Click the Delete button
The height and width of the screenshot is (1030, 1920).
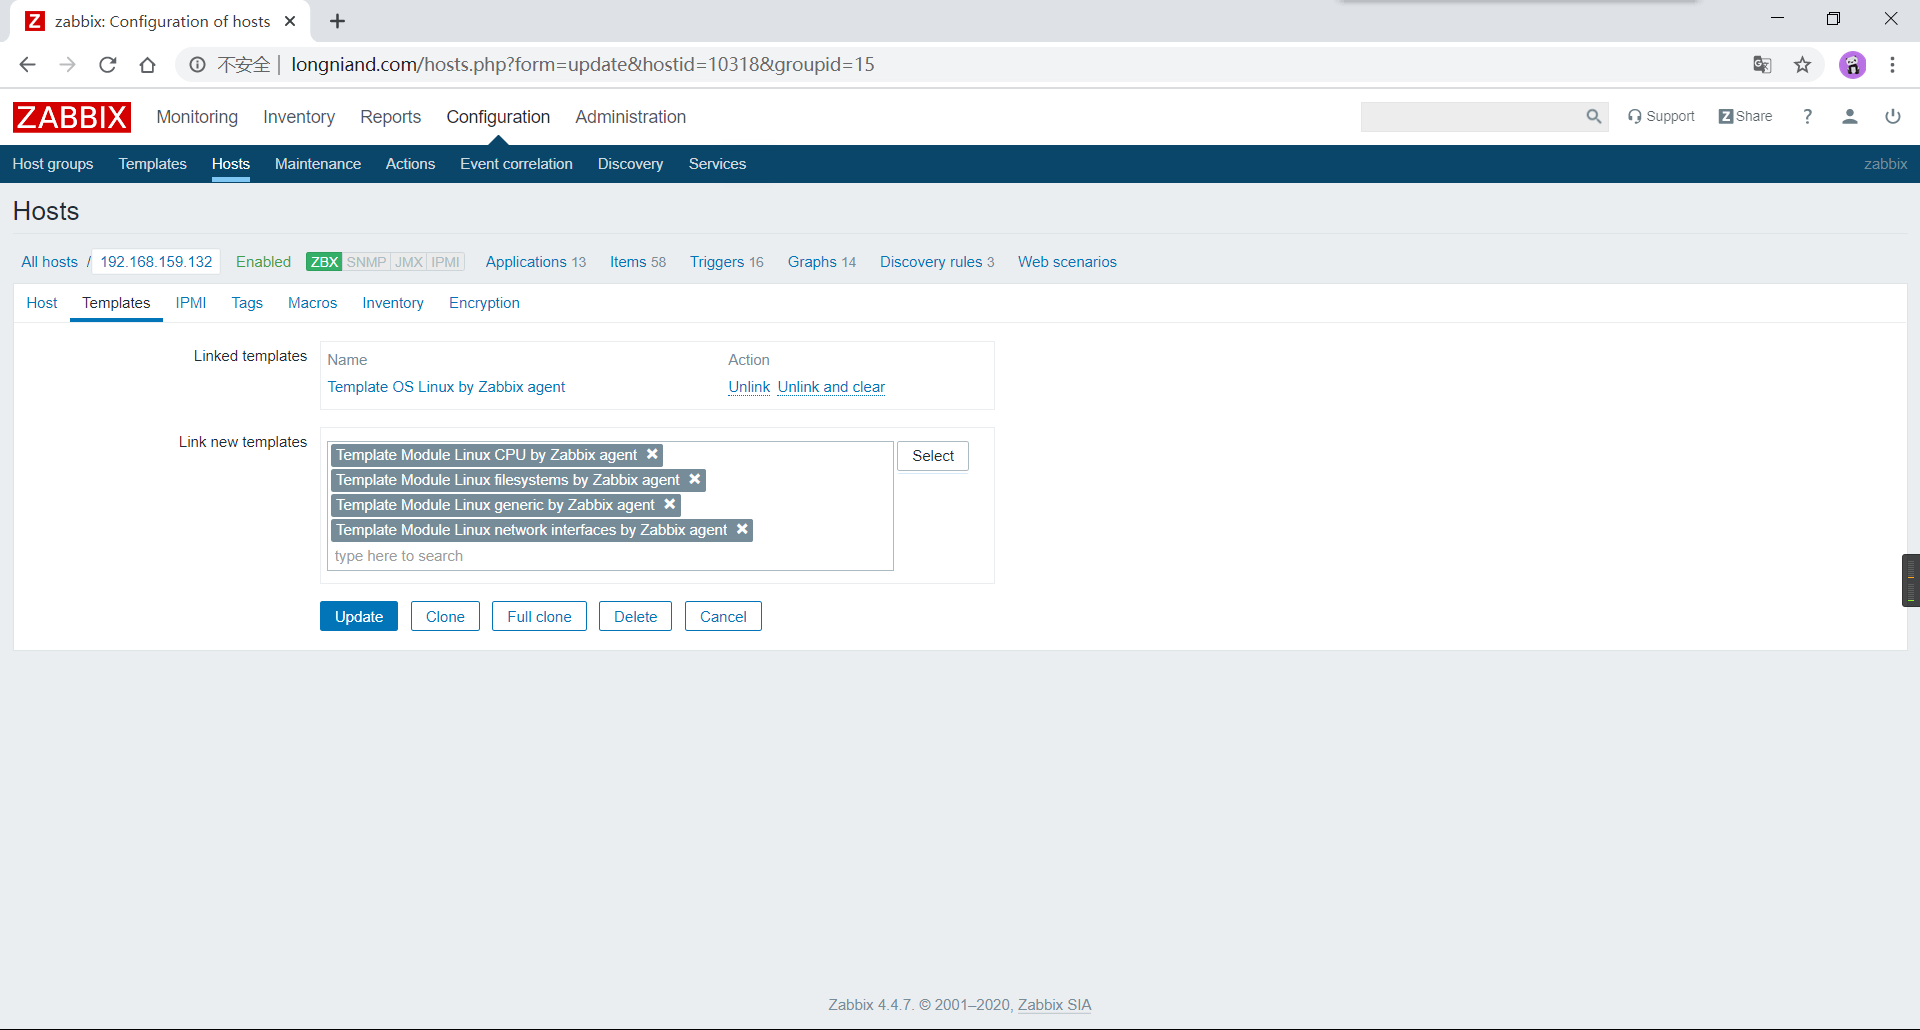click(635, 616)
